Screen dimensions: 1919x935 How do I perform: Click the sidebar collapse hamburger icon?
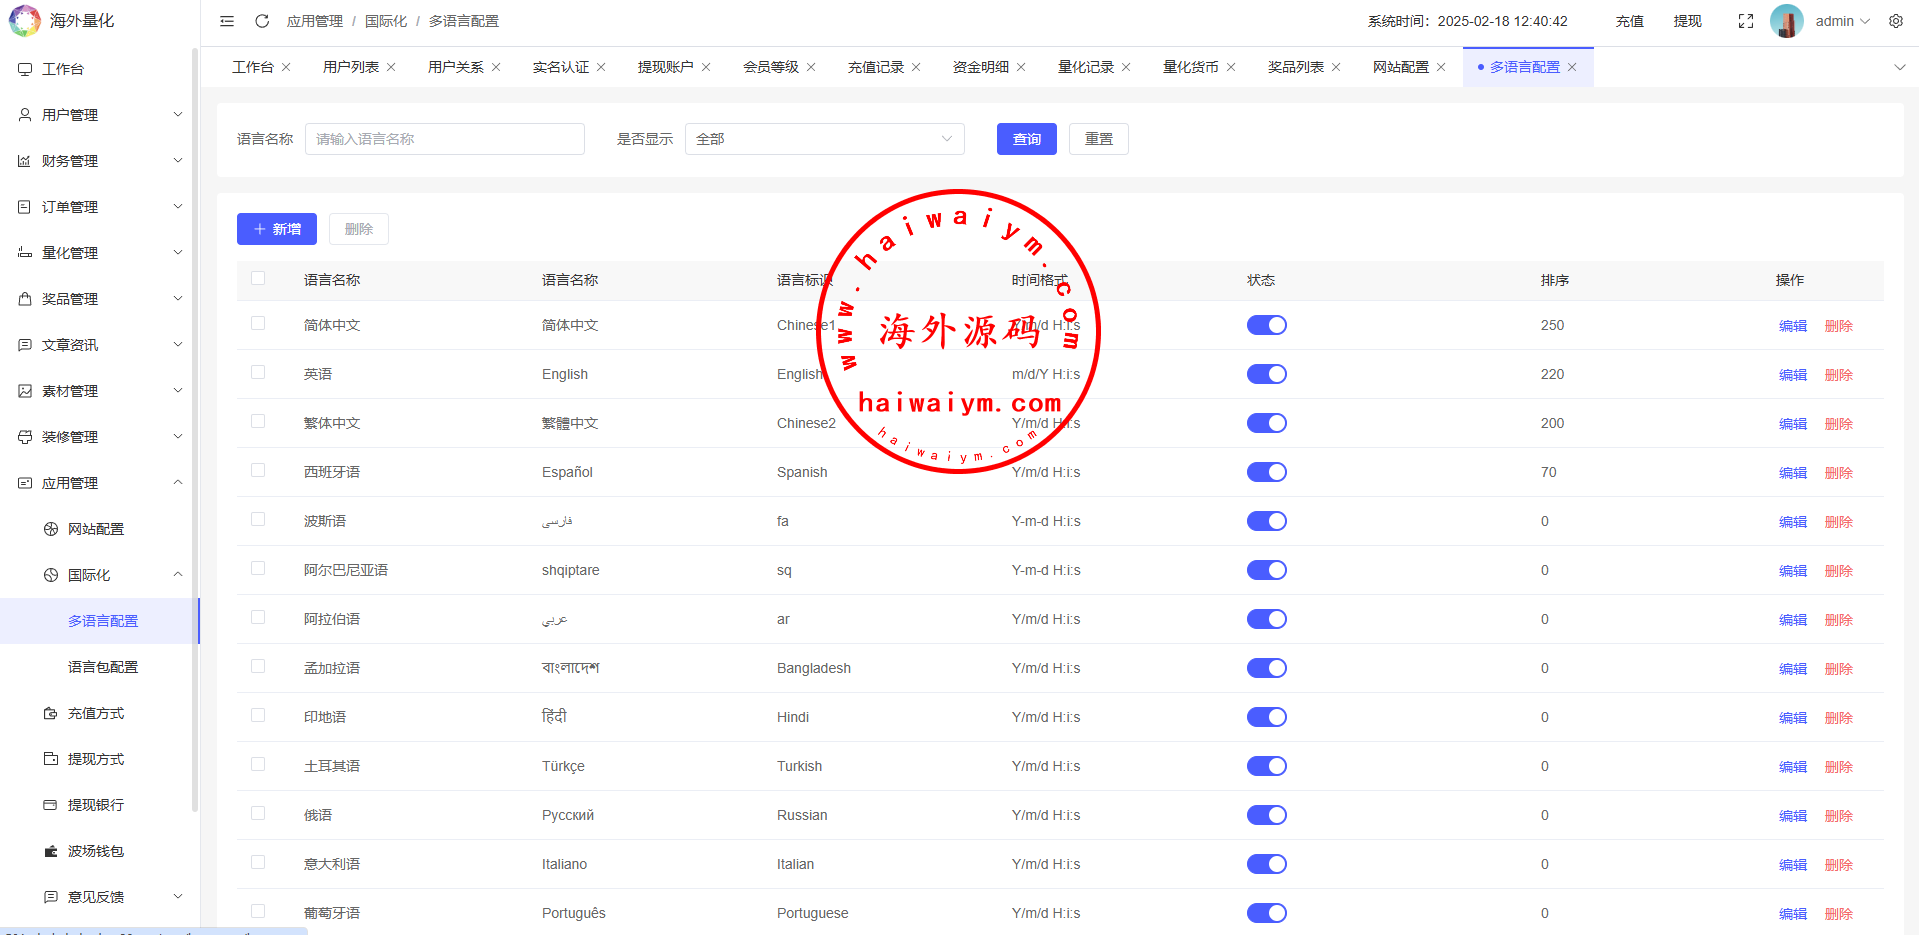coord(227,21)
